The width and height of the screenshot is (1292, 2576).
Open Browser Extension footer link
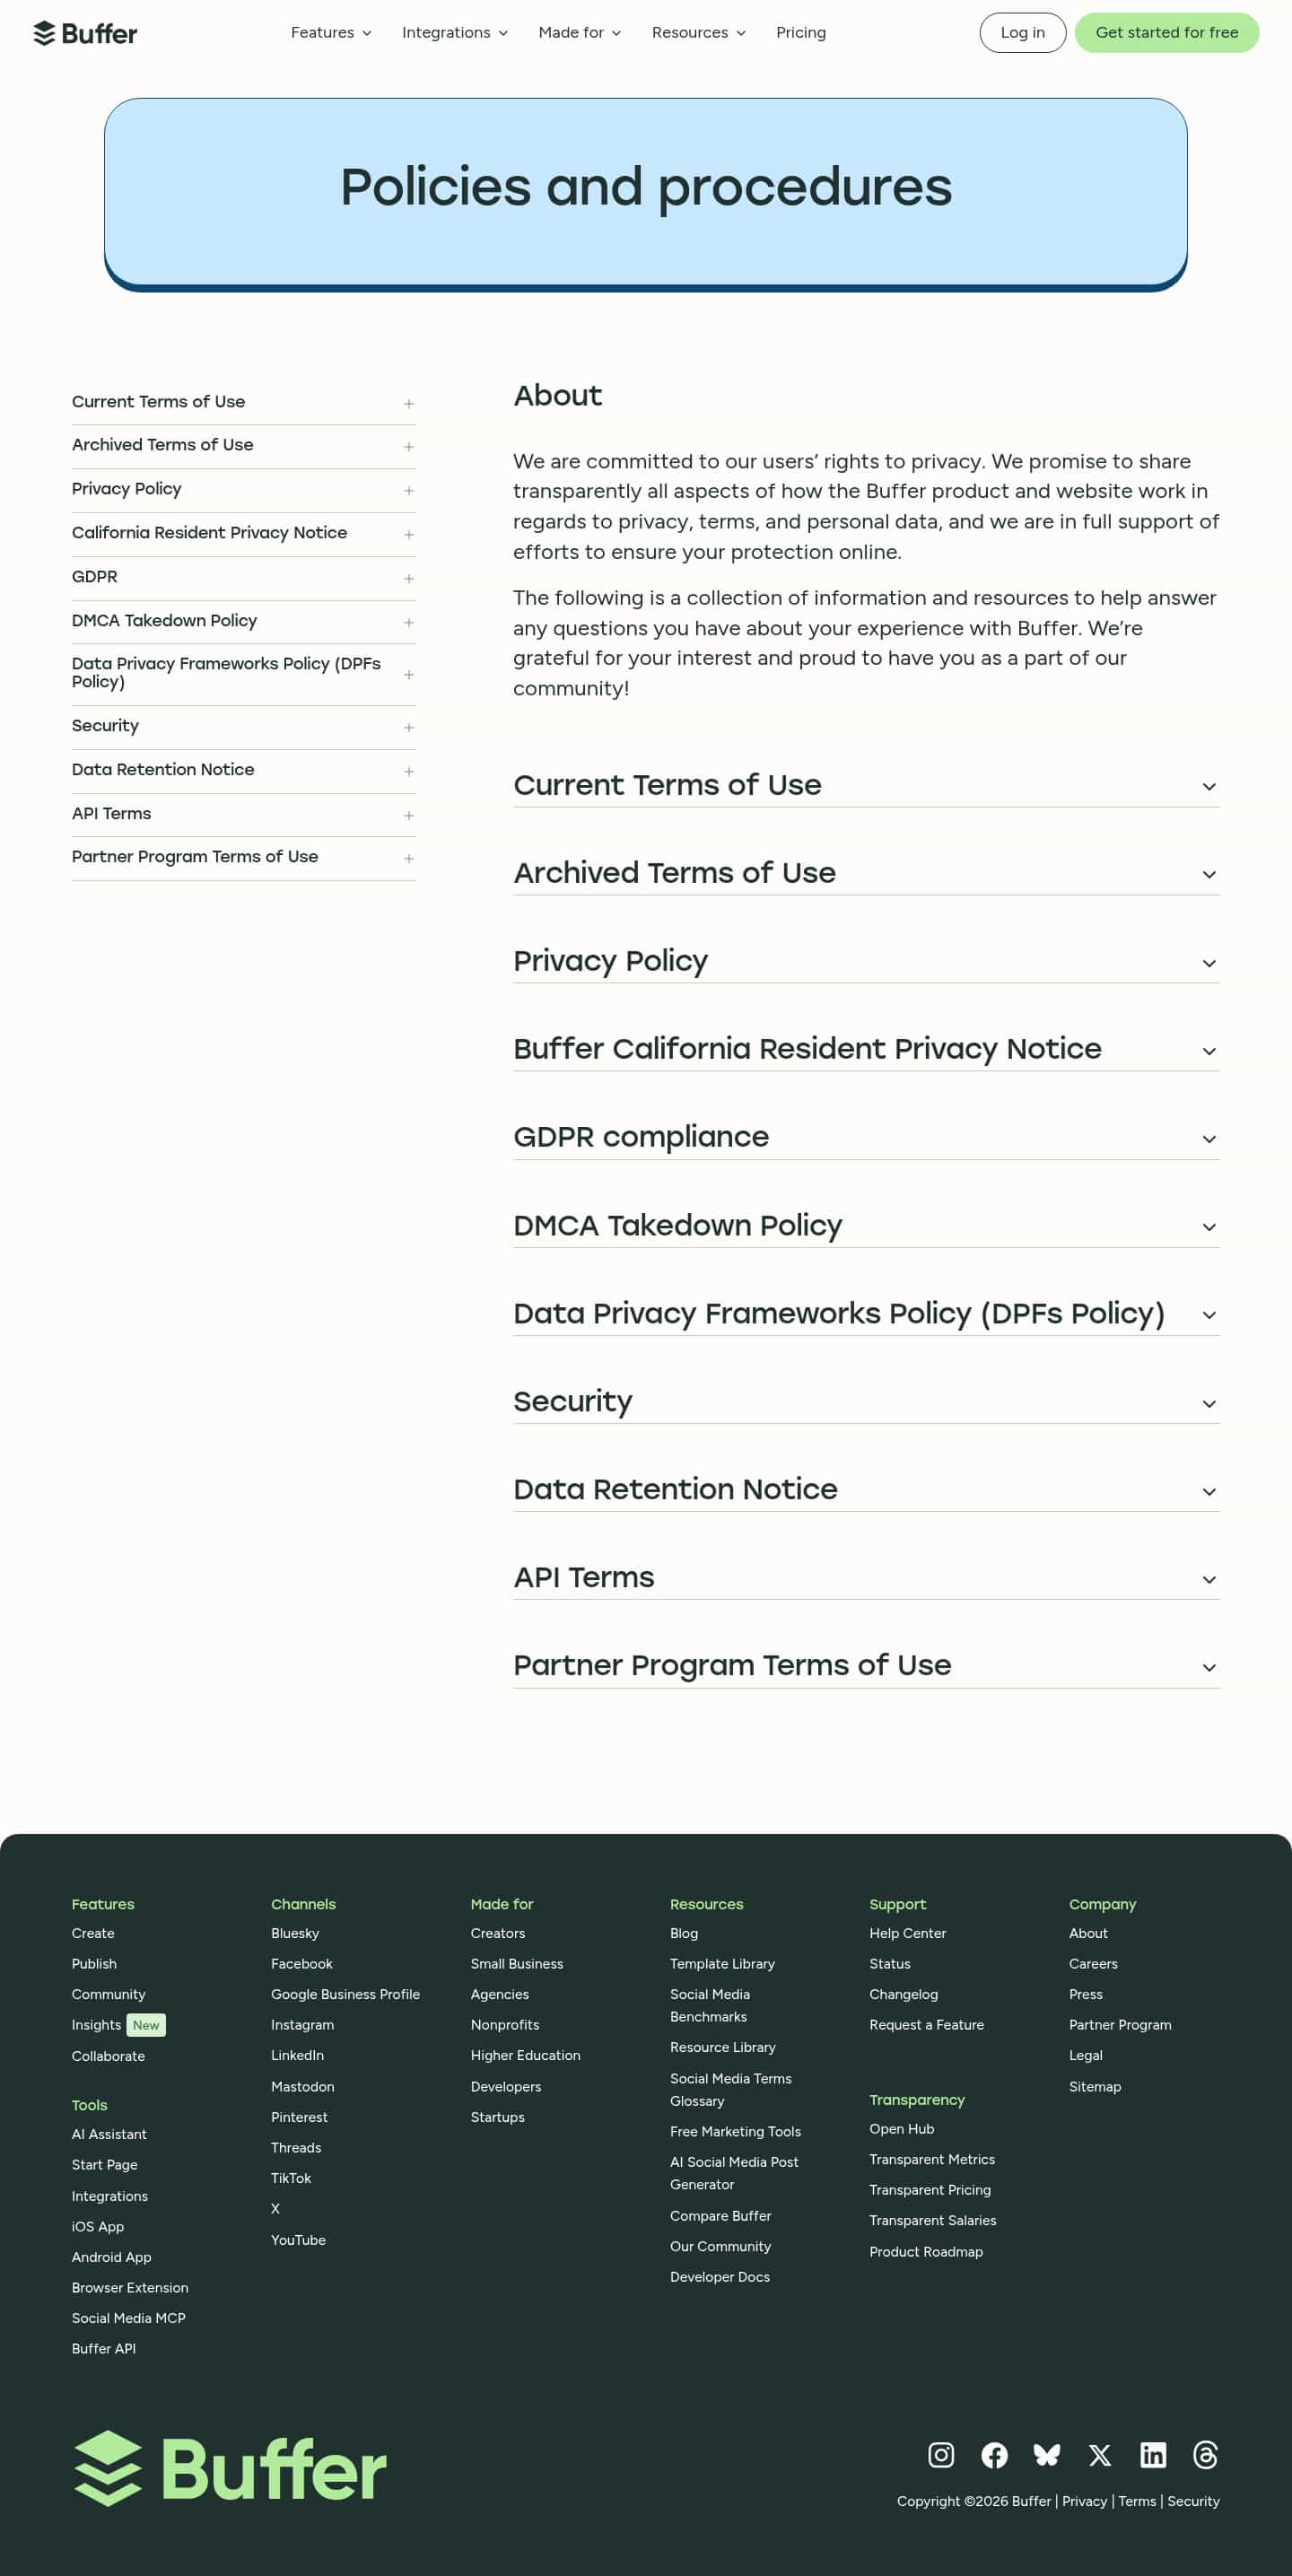coord(130,2288)
